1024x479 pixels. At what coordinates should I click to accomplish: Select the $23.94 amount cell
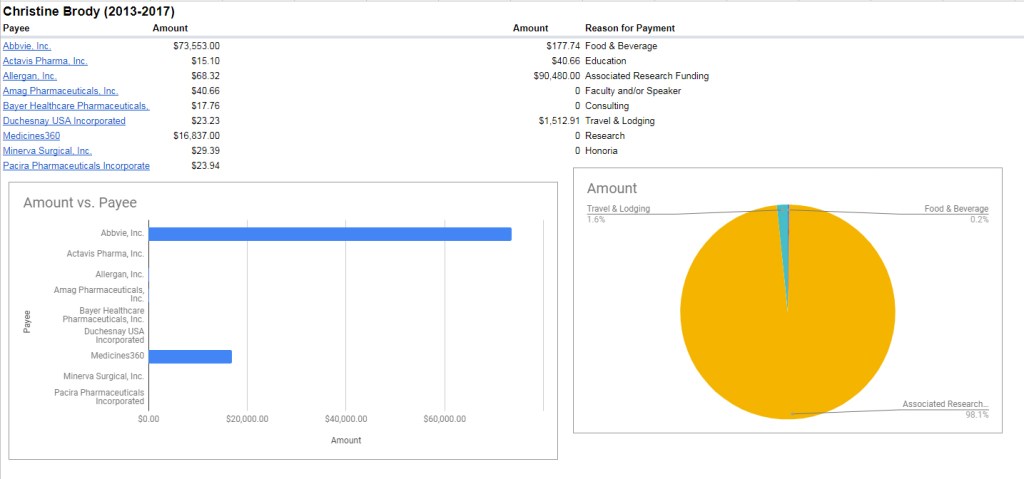(x=206, y=167)
